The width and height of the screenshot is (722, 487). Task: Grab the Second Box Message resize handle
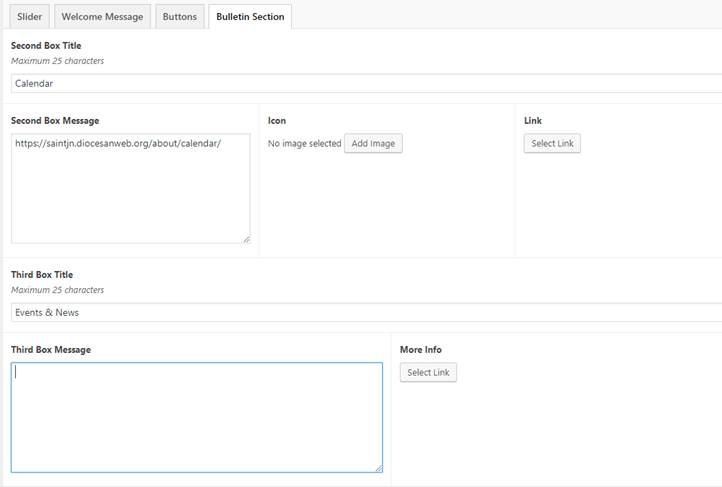point(246,239)
